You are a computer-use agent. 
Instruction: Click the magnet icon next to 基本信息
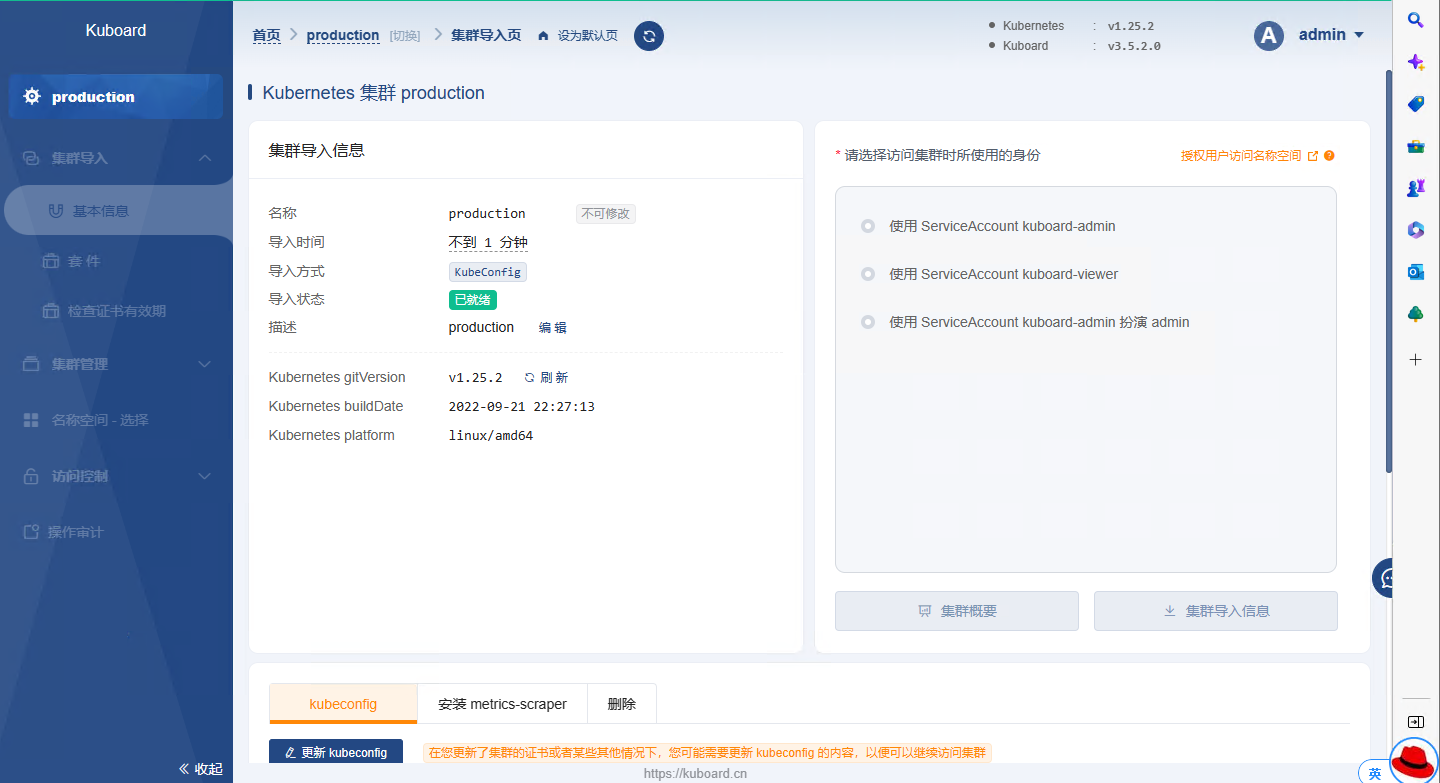click(x=56, y=211)
